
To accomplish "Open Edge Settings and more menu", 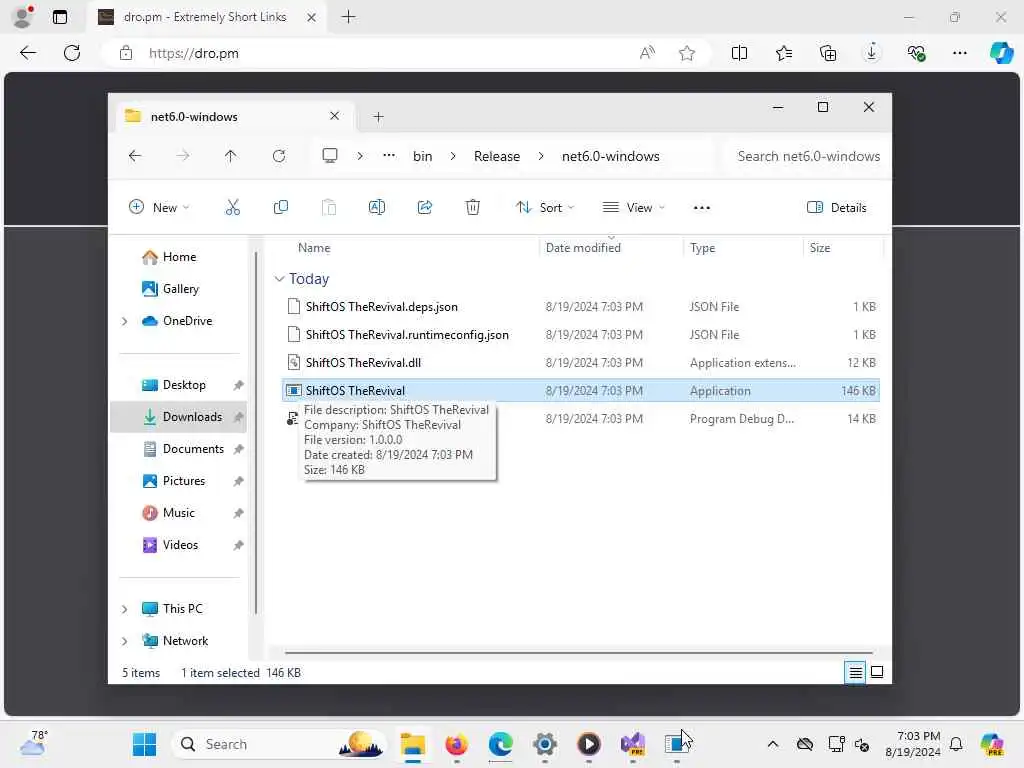I will tap(959, 53).
